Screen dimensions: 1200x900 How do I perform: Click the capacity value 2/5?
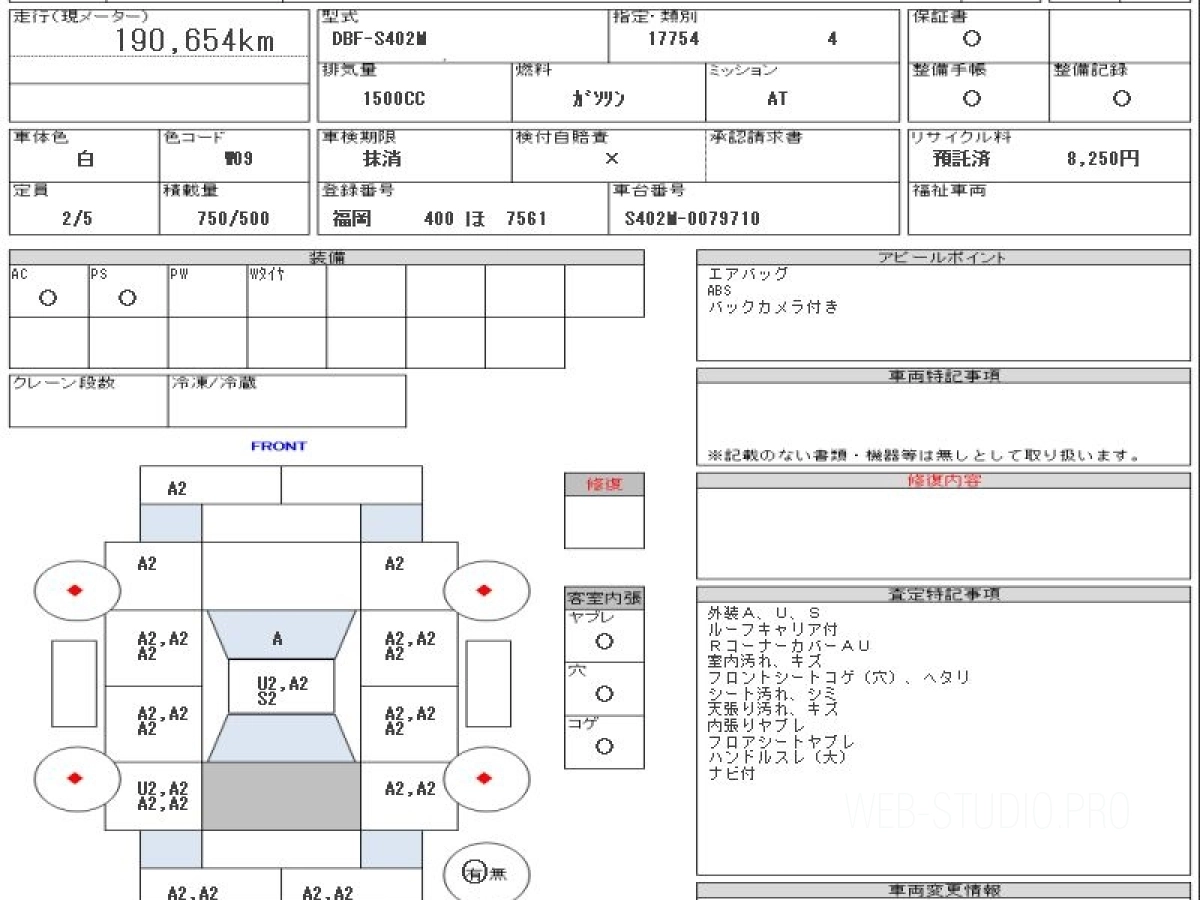pos(77,218)
